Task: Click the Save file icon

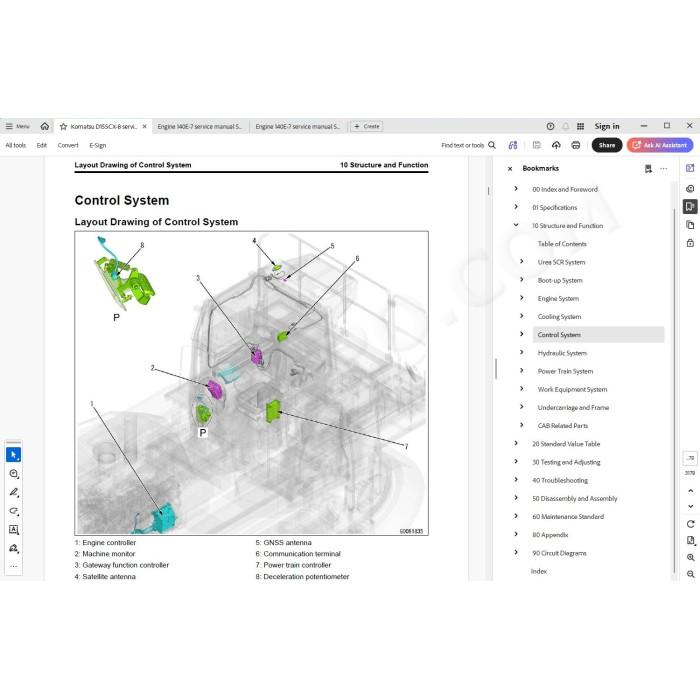Action: coord(537,145)
